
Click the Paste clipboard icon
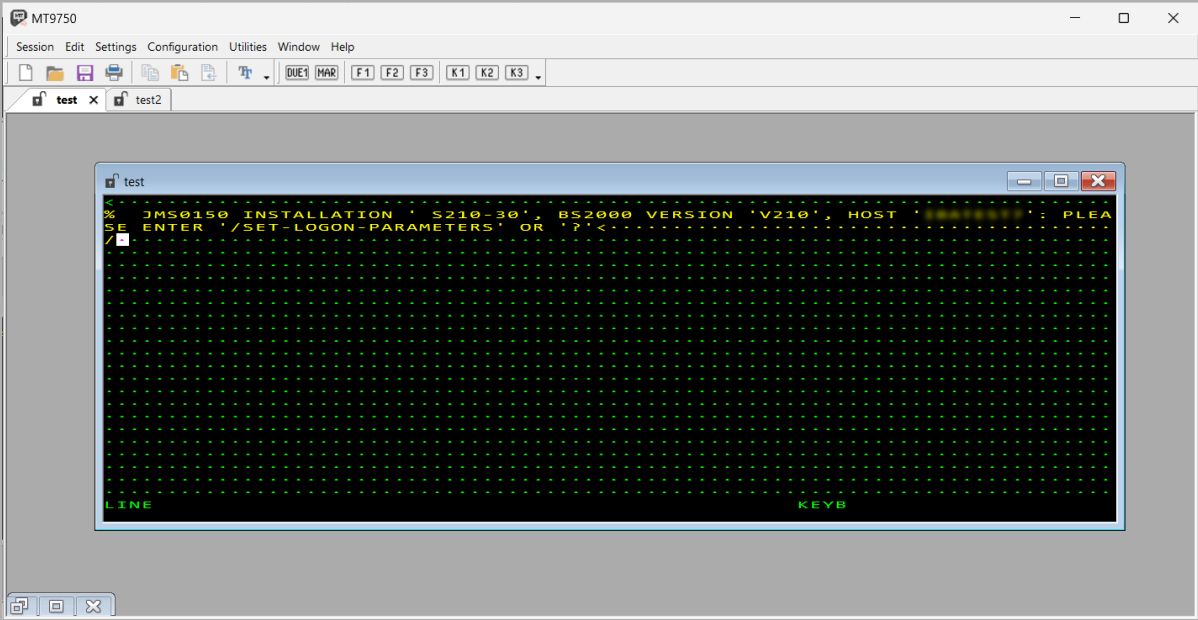pos(180,73)
